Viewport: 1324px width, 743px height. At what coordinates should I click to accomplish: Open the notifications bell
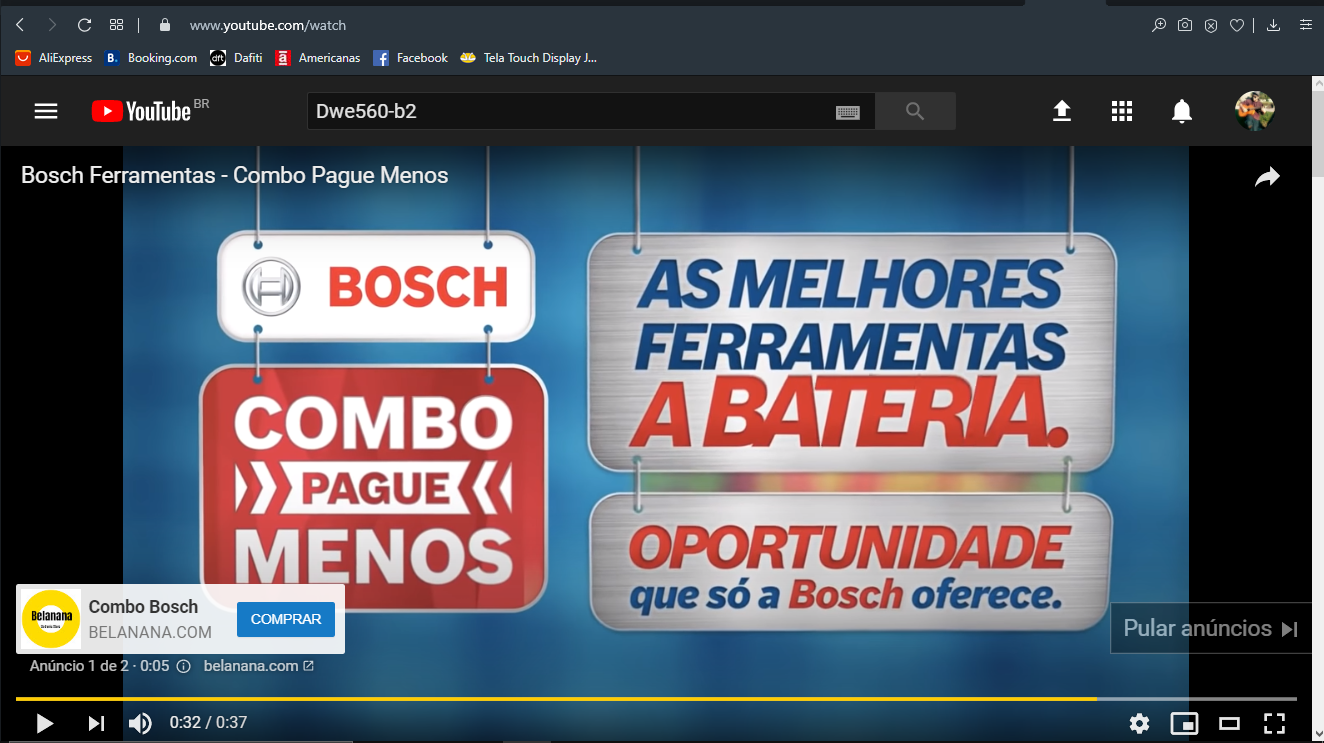click(1182, 111)
